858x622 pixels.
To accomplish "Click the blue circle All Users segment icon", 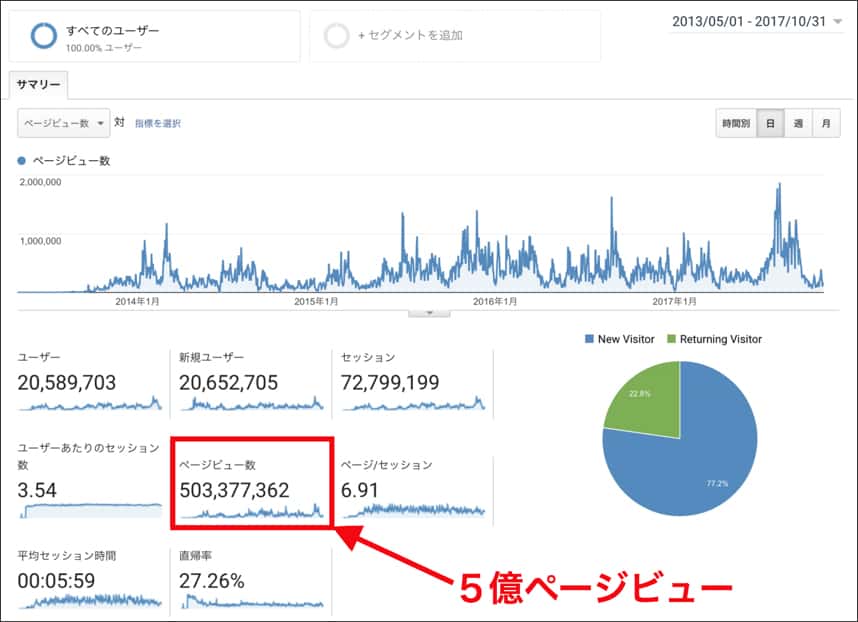I will pos(43,36).
